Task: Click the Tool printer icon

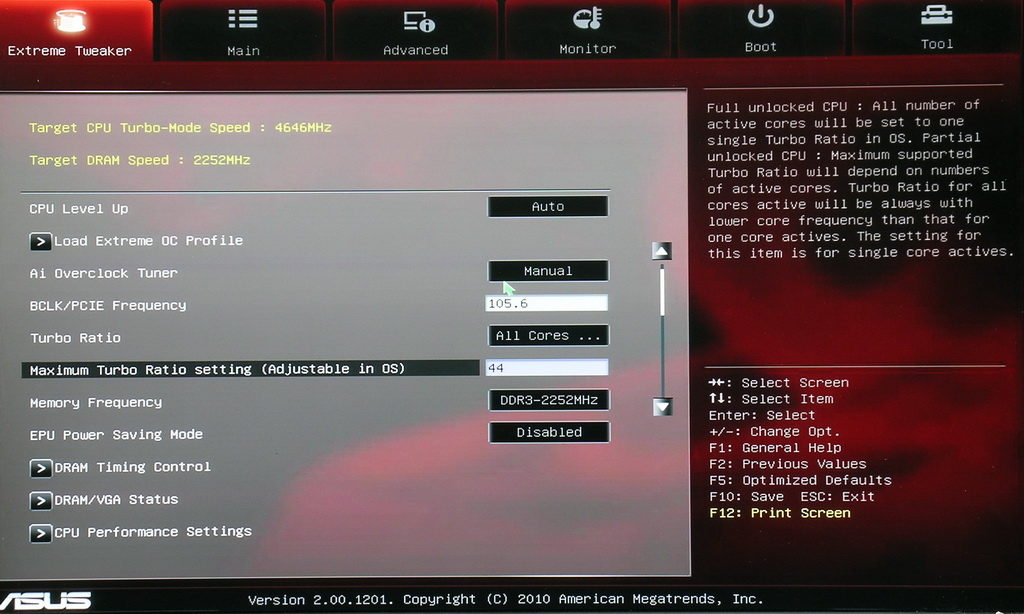Action: click(x=936, y=16)
